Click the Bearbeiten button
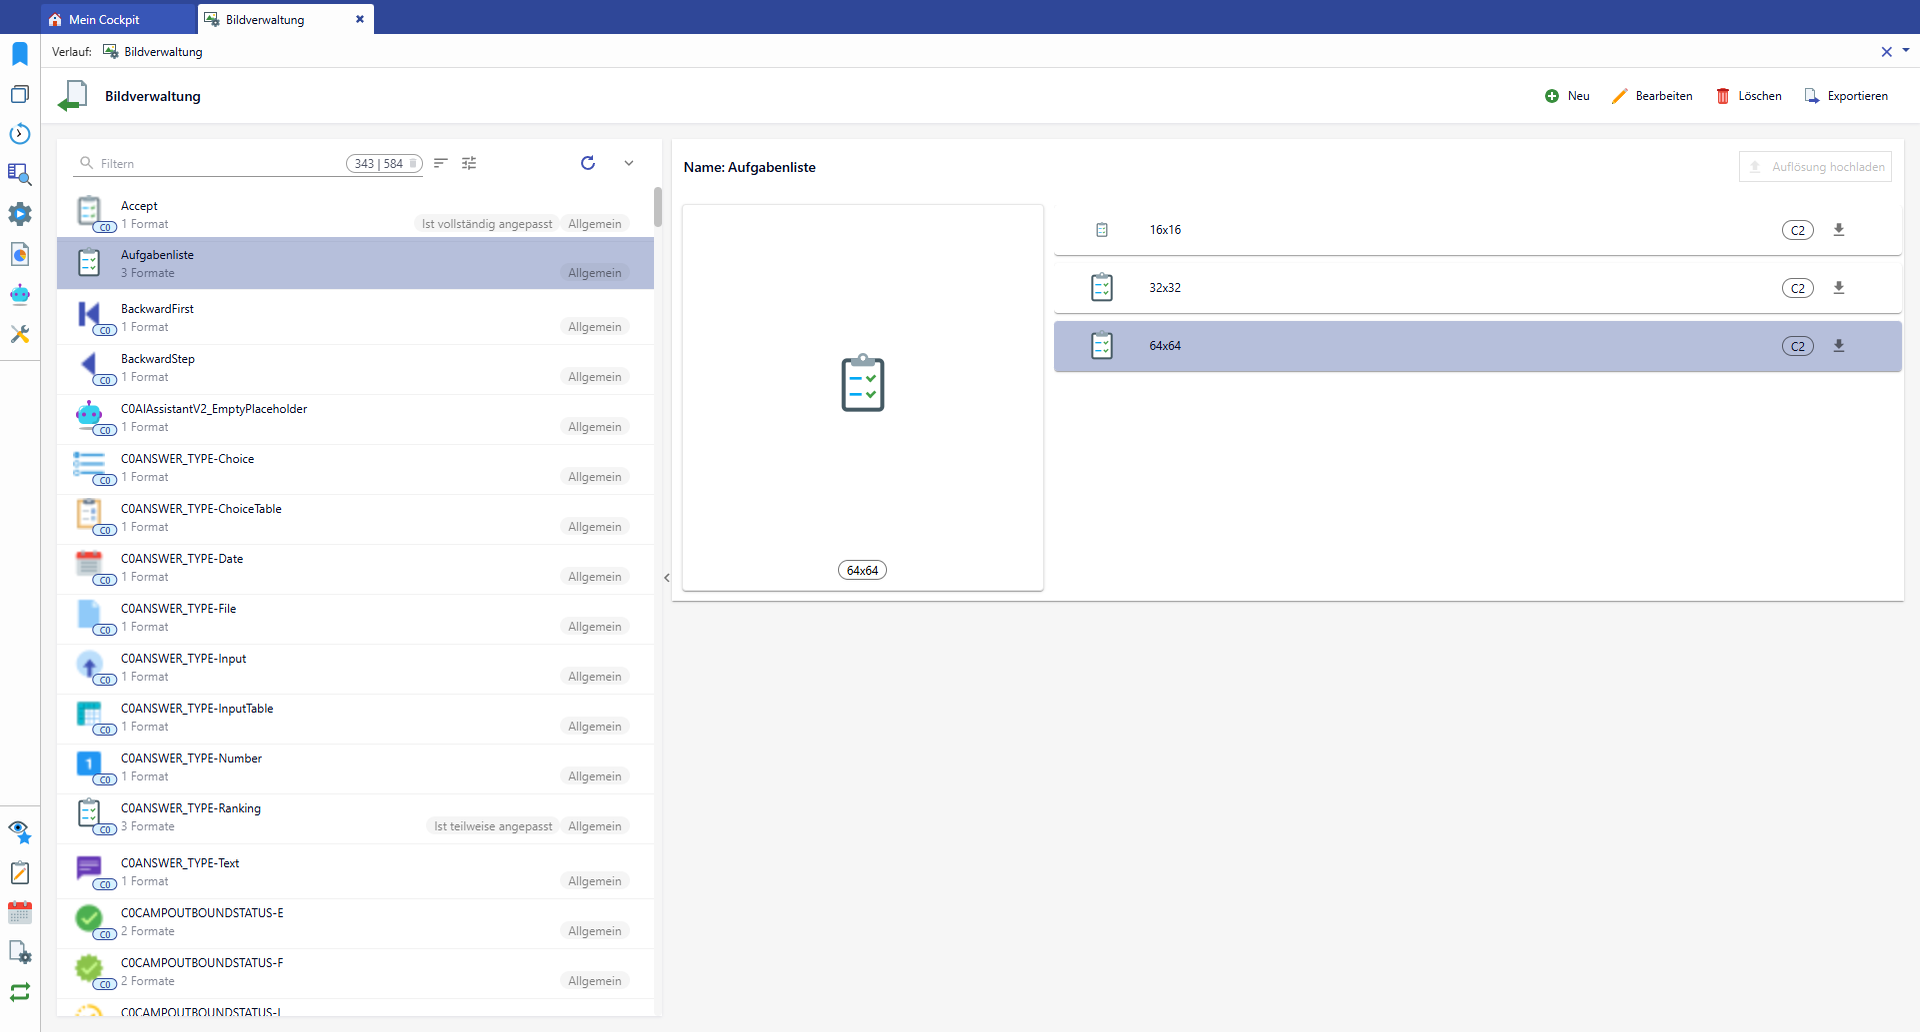Screen dimensions: 1920x1033 point(1652,96)
